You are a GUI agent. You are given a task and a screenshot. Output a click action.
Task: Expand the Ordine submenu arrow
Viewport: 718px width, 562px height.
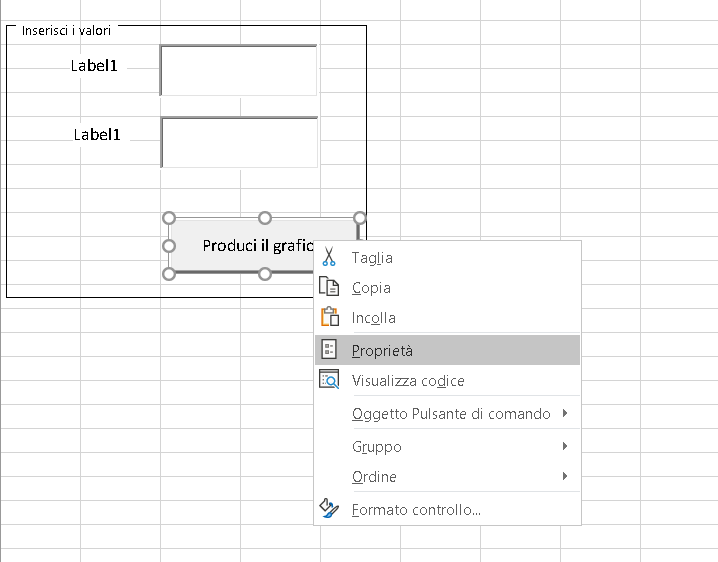(x=565, y=476)
